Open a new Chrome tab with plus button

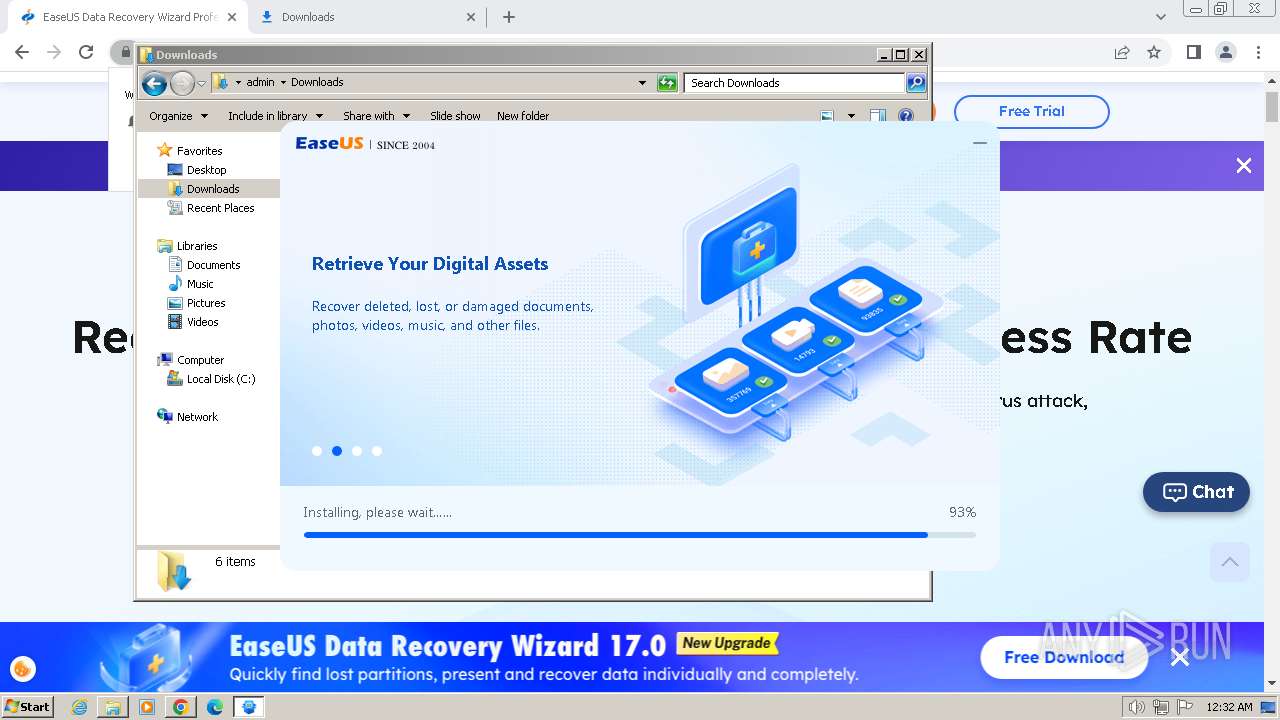(509, 17)
